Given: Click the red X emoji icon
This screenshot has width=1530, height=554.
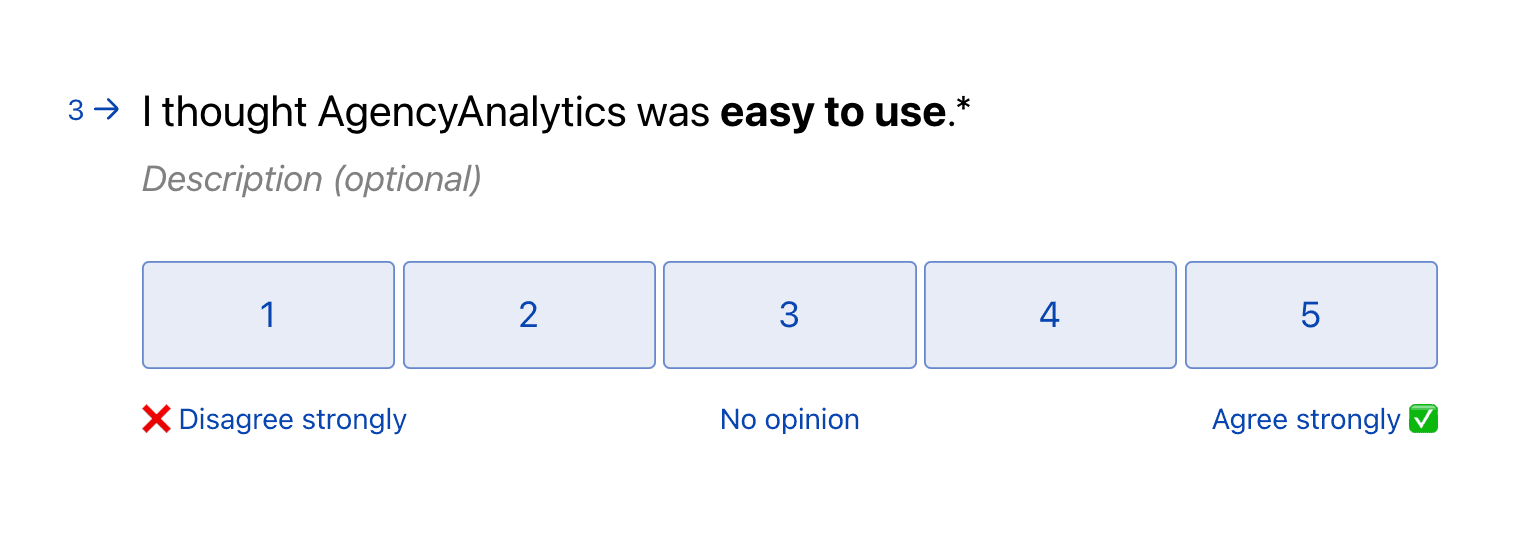Looking at the screenshot, I should coord(156,420).
